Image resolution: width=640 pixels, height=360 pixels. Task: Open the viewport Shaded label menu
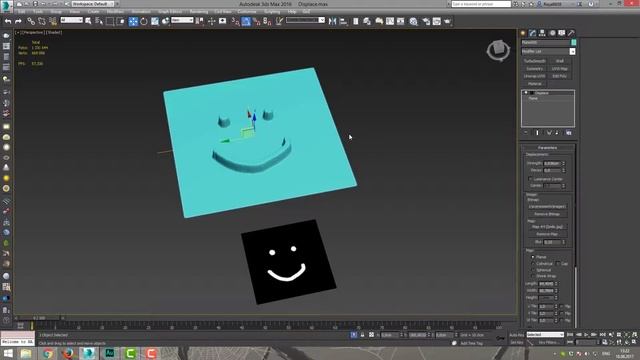click(x=54, y=32)
